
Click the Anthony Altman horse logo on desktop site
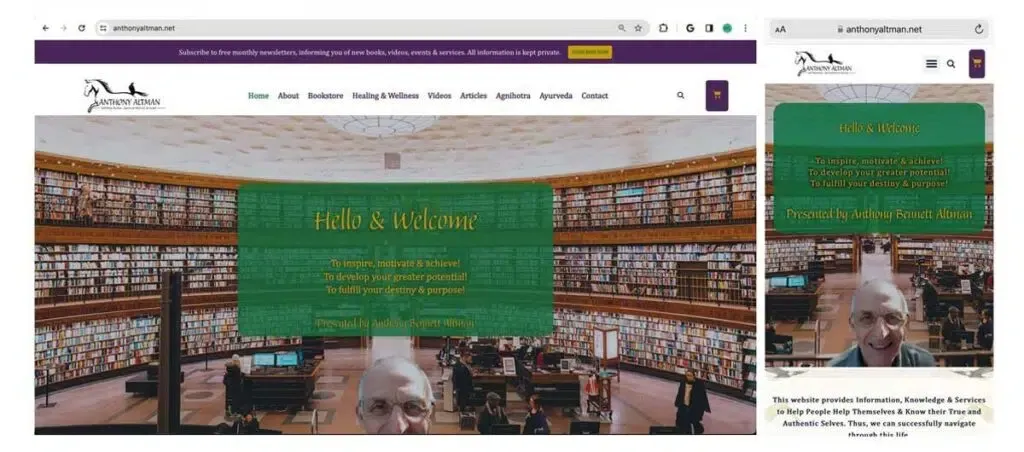124,95
